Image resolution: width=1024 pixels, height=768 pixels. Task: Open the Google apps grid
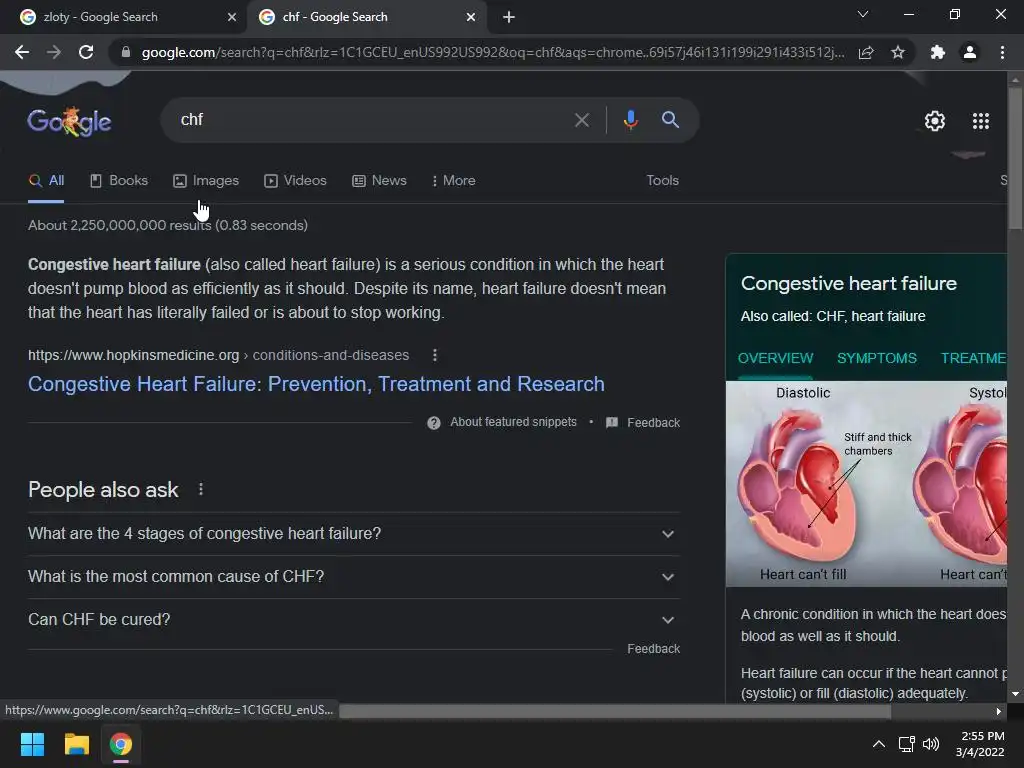click(981, 121)
